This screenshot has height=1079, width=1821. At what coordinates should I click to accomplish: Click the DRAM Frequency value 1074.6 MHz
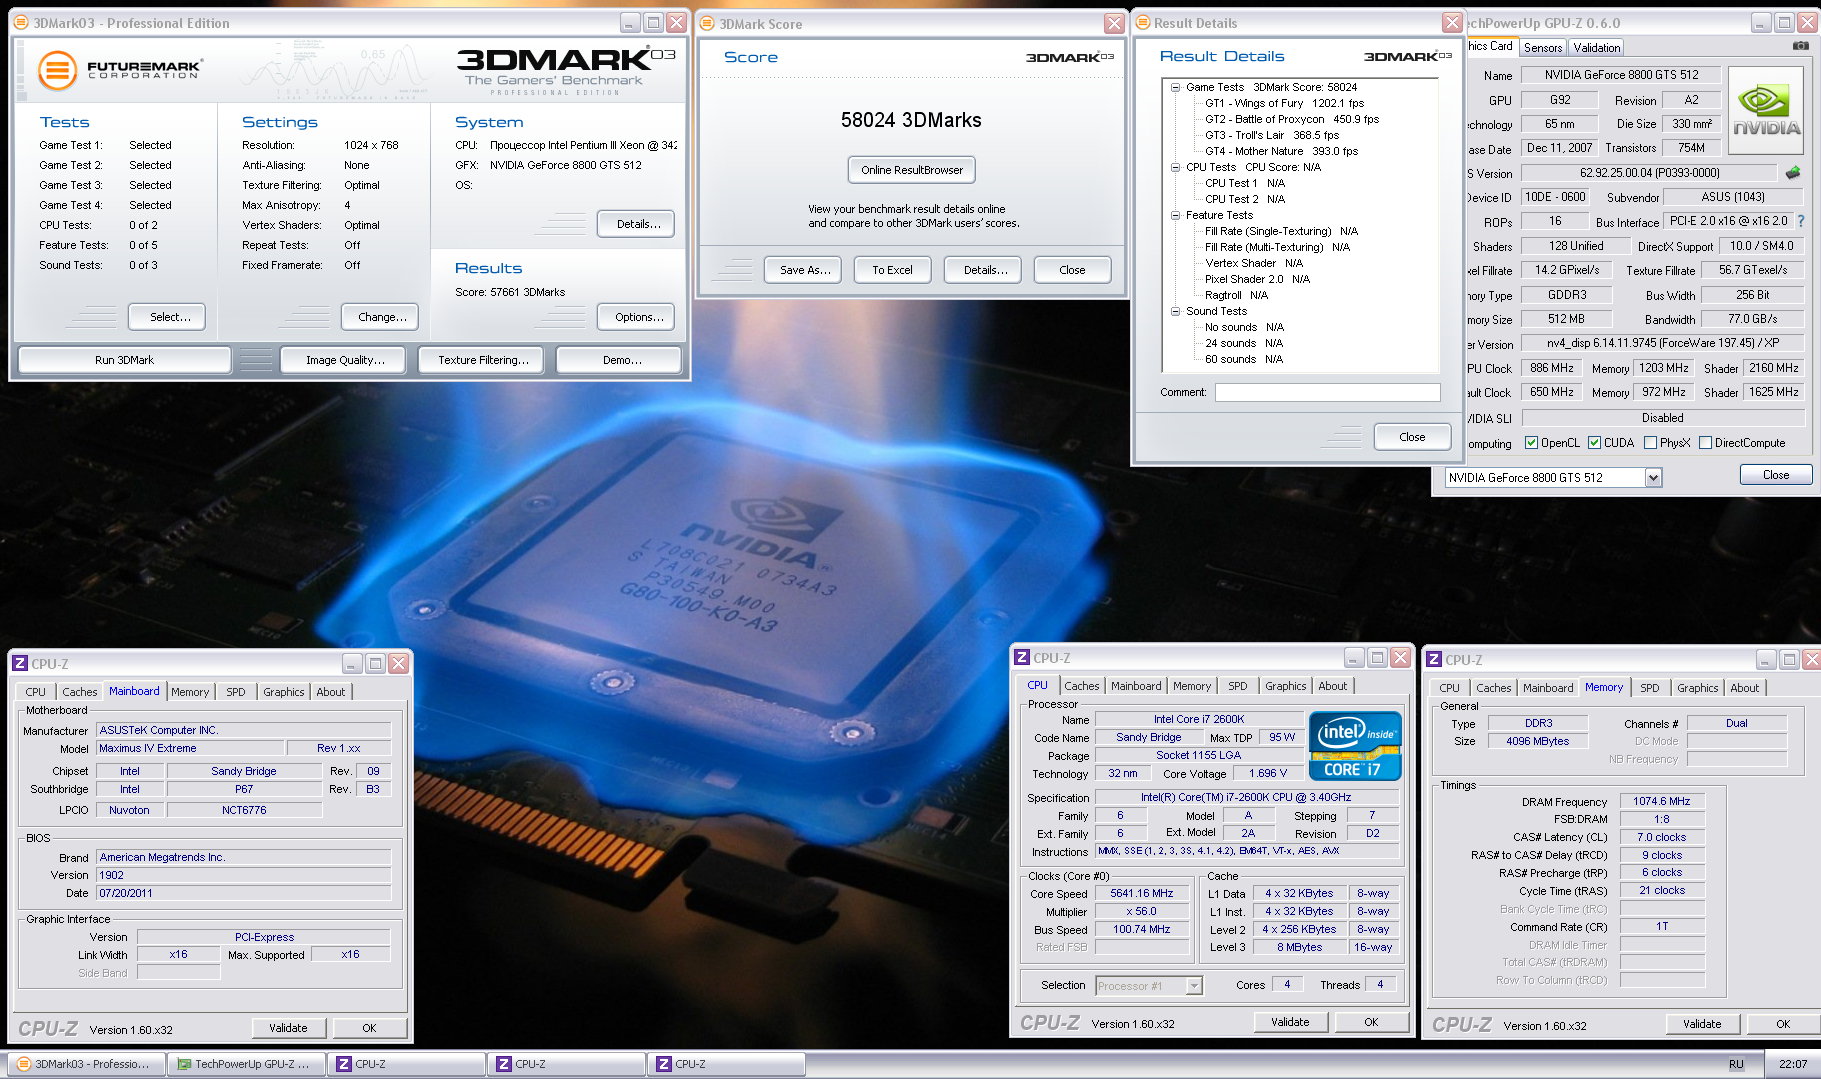tap(1661, 801)
